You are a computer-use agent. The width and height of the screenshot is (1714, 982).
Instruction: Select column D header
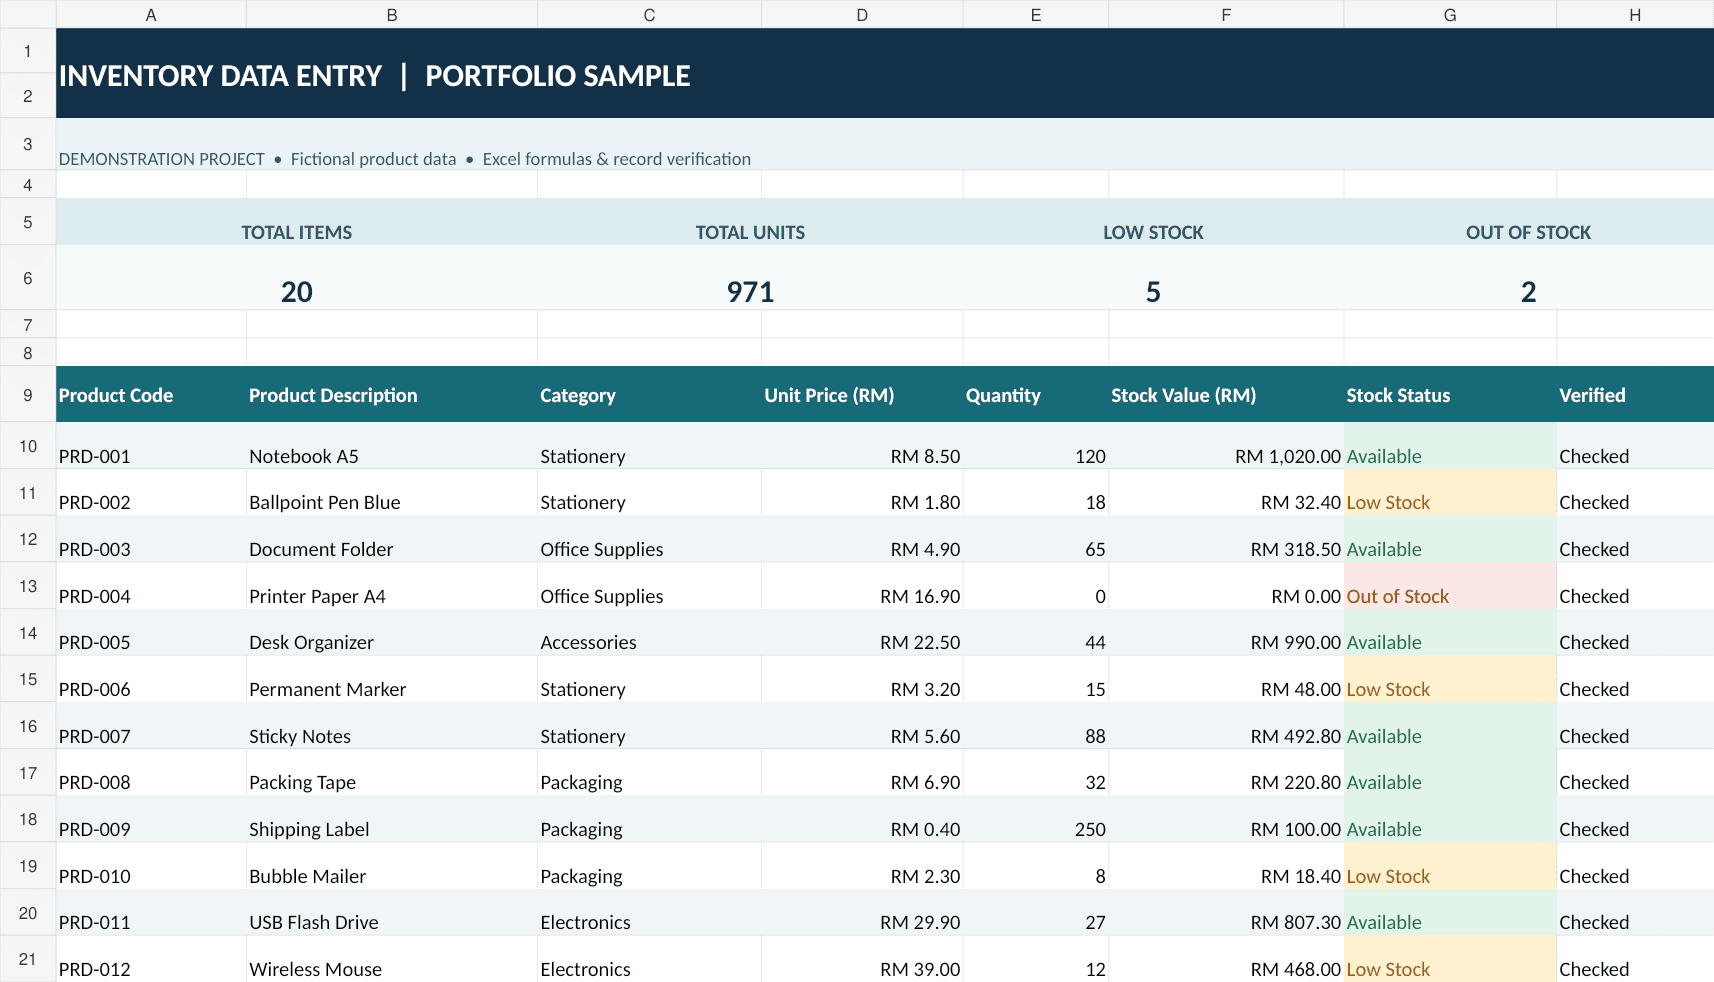(x=862, y=14)
